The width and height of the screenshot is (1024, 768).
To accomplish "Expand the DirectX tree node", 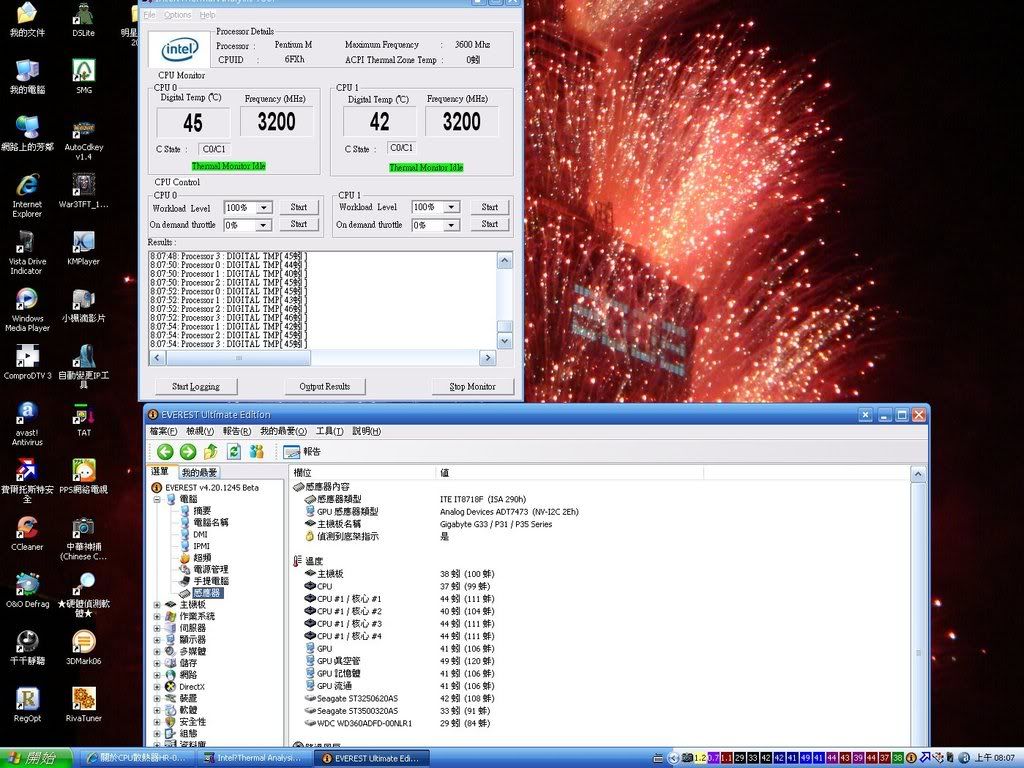I will click(157, 687).
